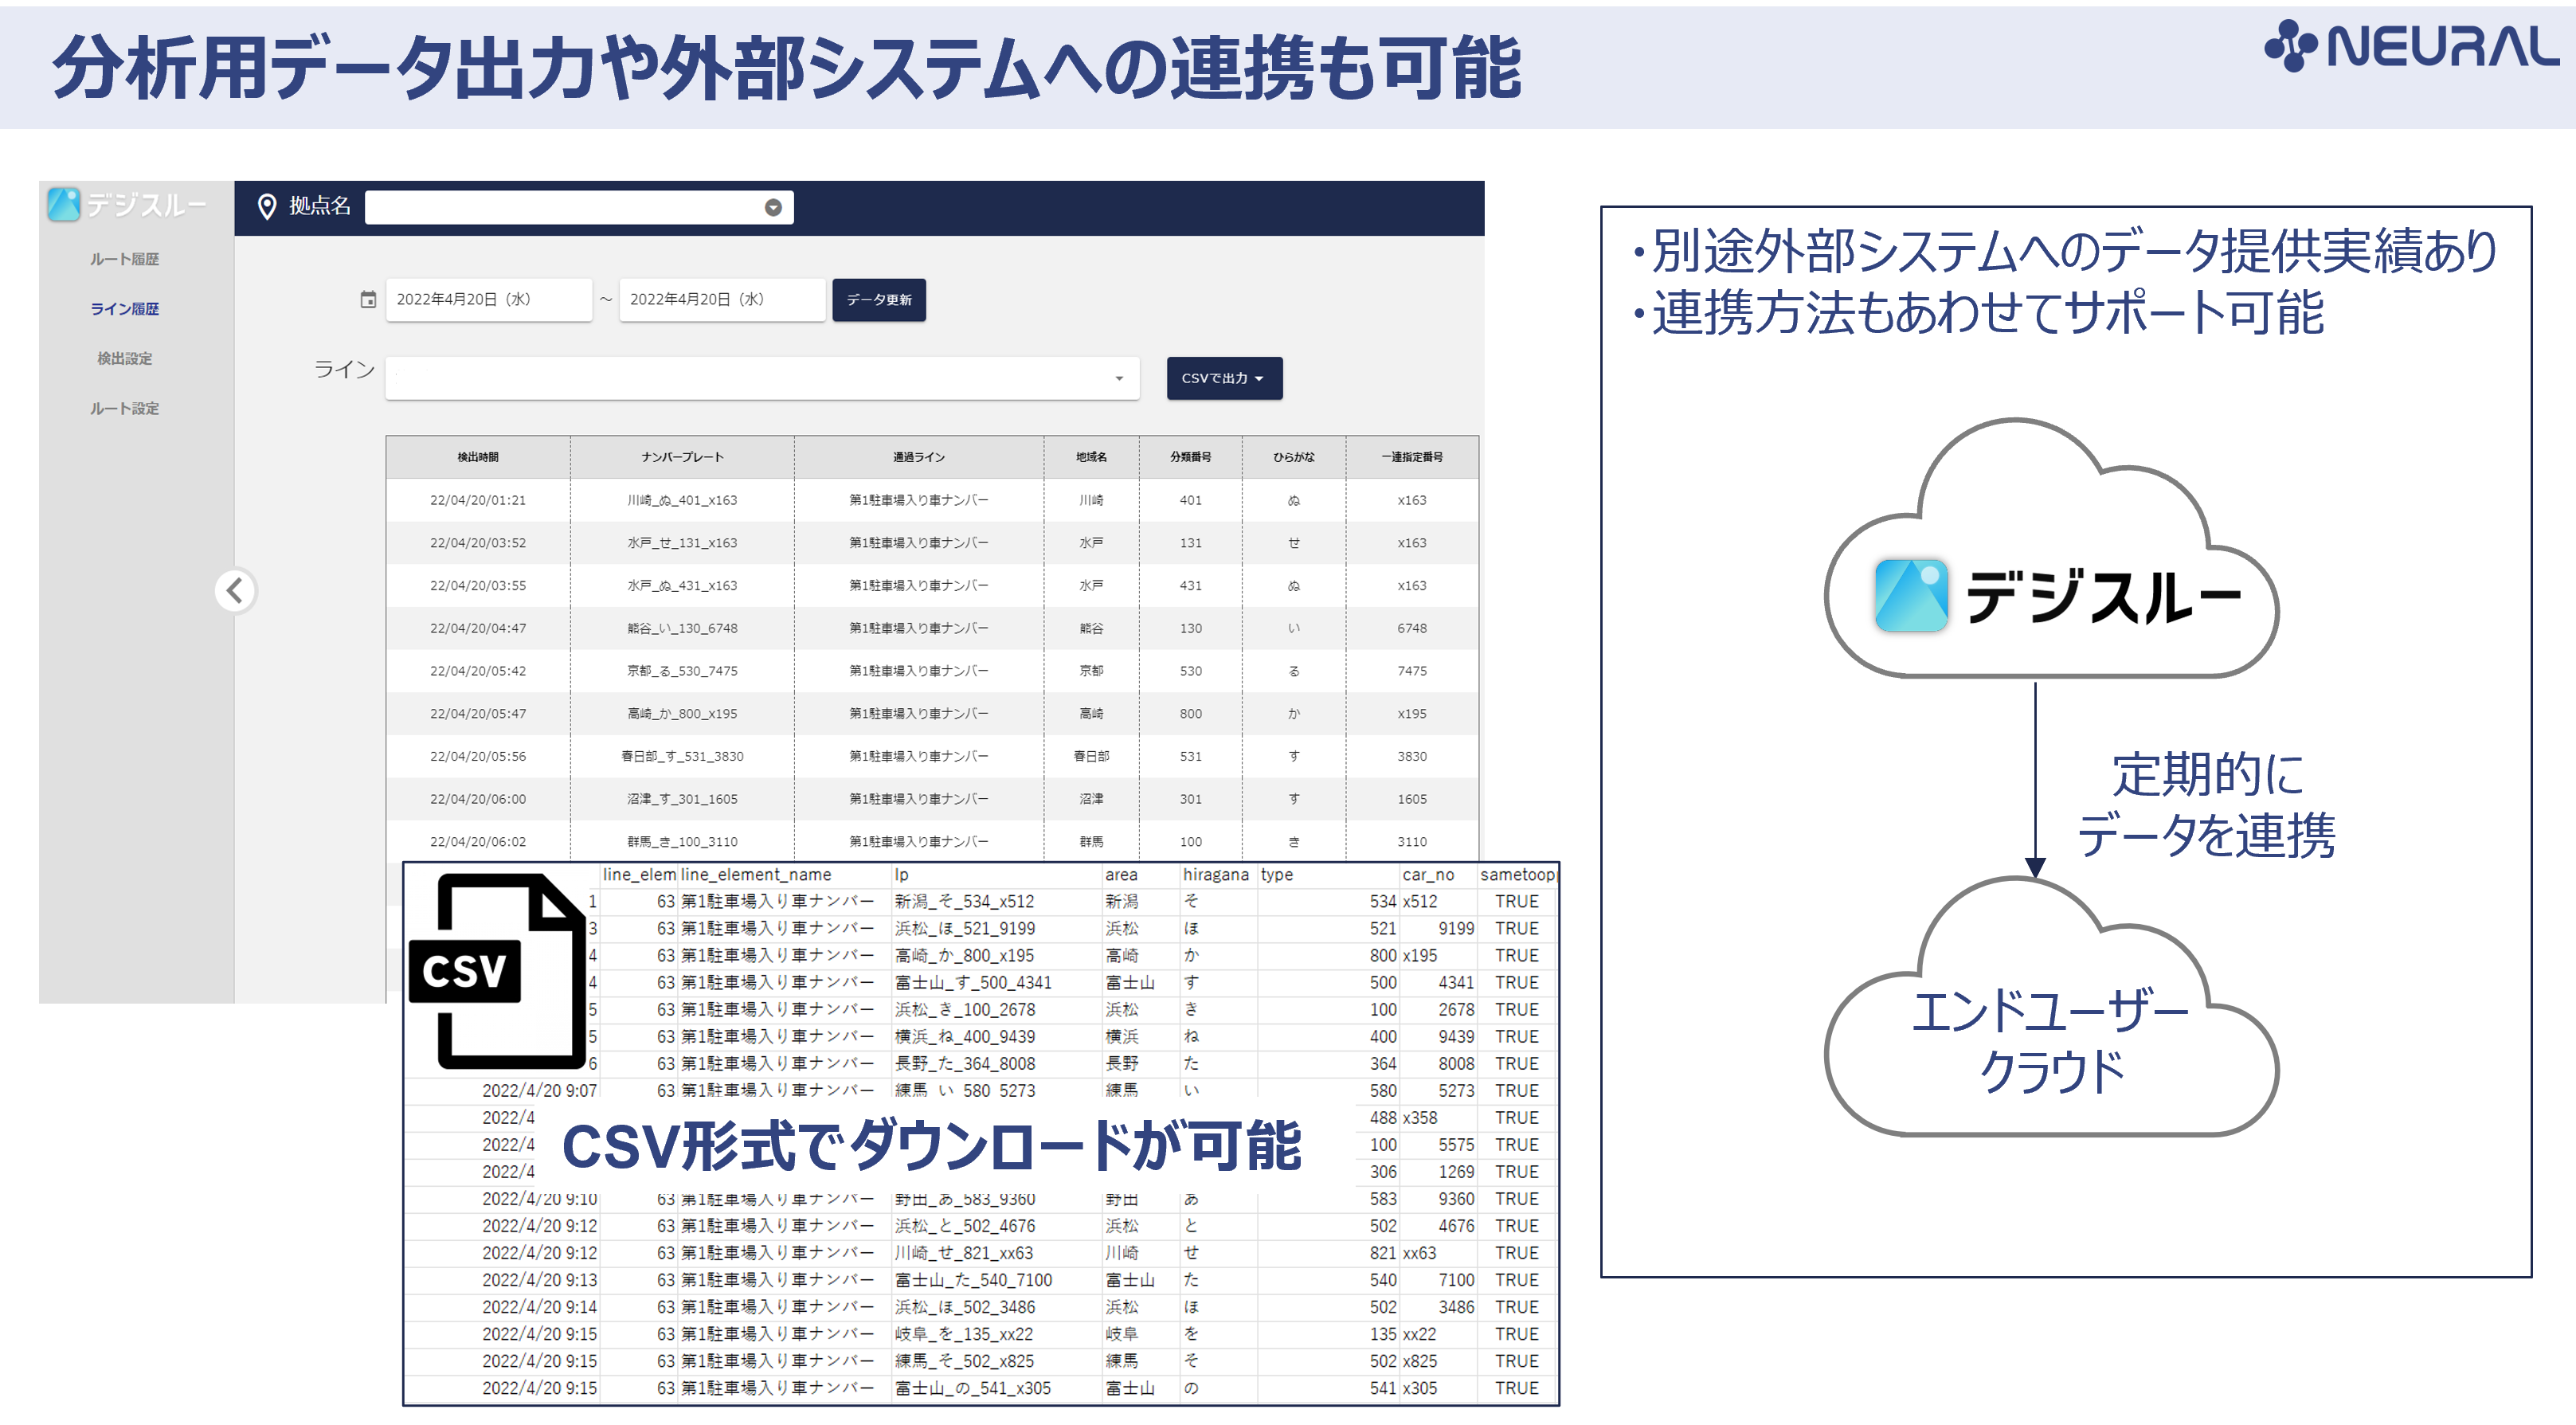Click the large CSV file icon
Screen dimensions: 2576x1425
[497, 972]
